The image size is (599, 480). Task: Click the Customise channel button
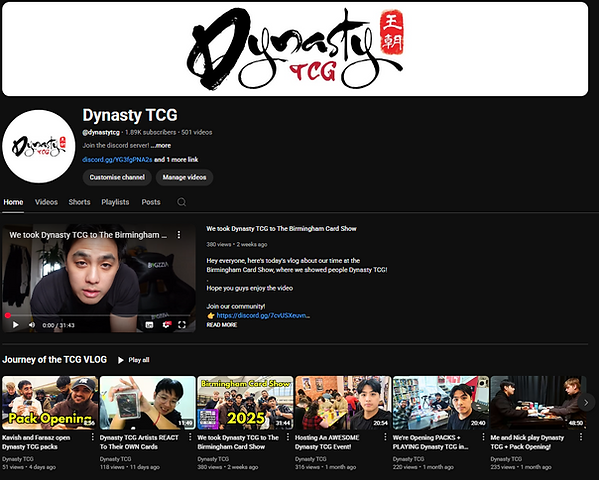pyautogui.click(x=117, y=177)
